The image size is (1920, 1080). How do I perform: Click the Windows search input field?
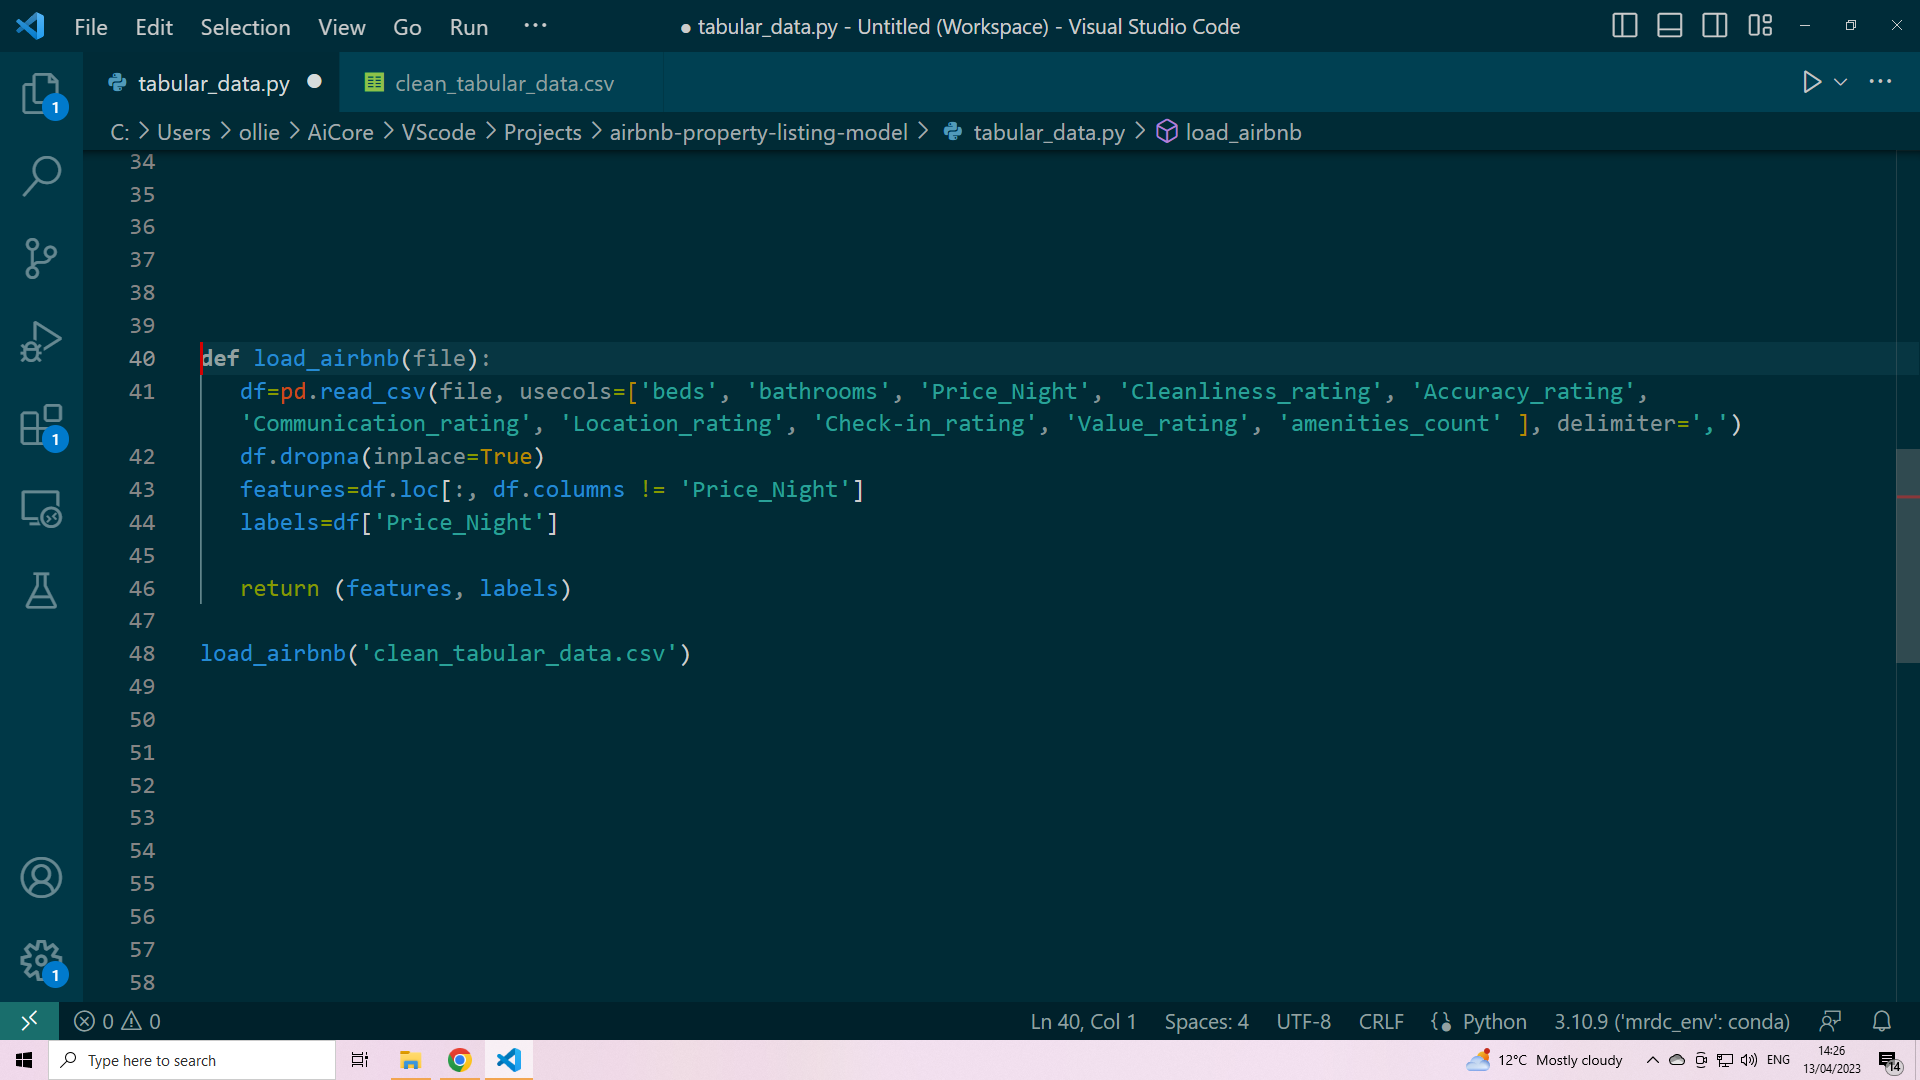pyautogui.click(x=192, y=1060)
